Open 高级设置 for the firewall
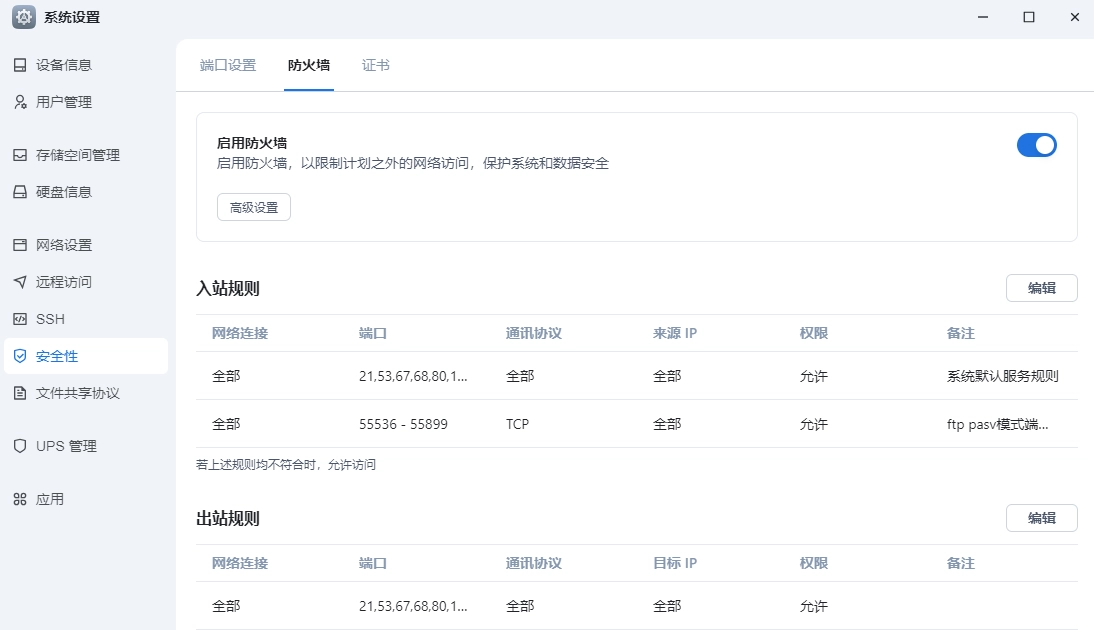Image resolution: width=1094 pixels, height=630 pixels. [x=253, y=207]
